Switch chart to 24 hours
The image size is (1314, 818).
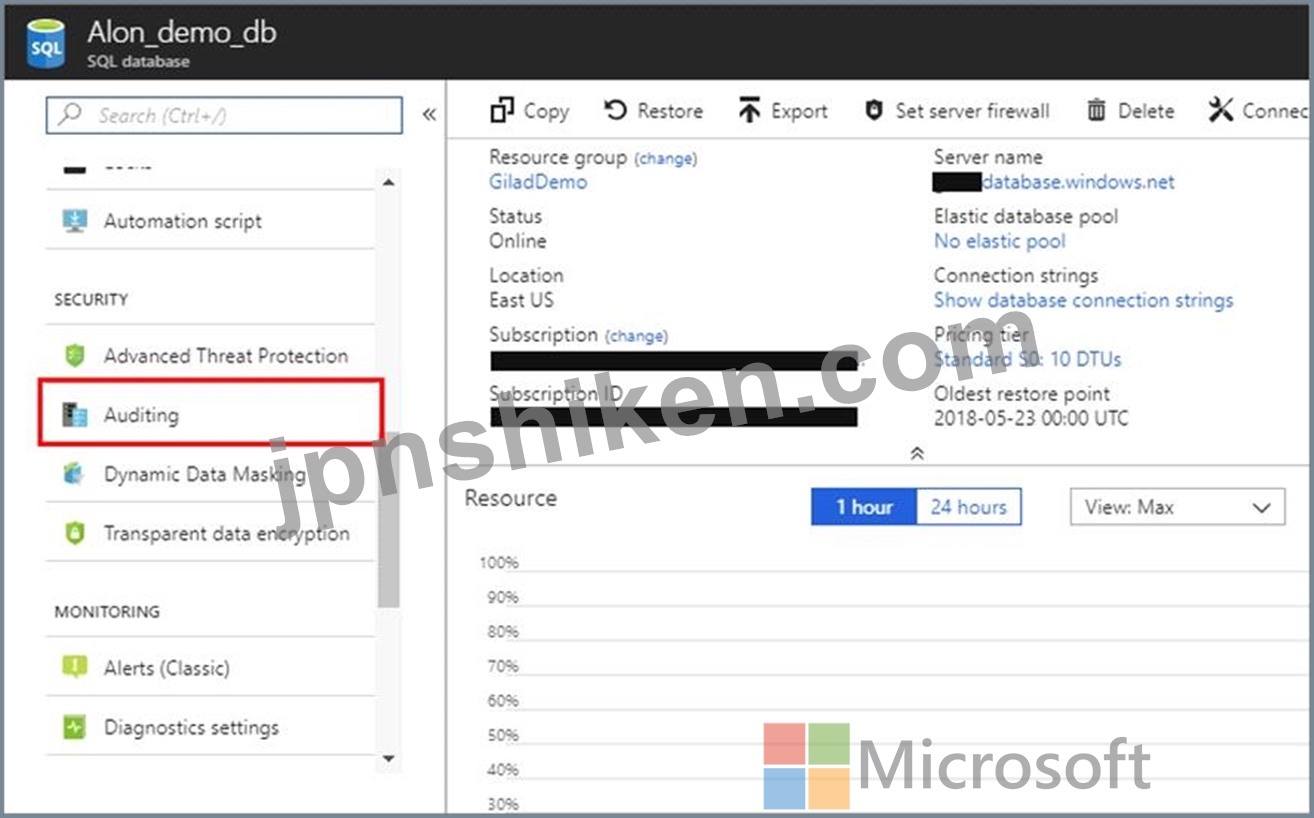tap(969, 507)
